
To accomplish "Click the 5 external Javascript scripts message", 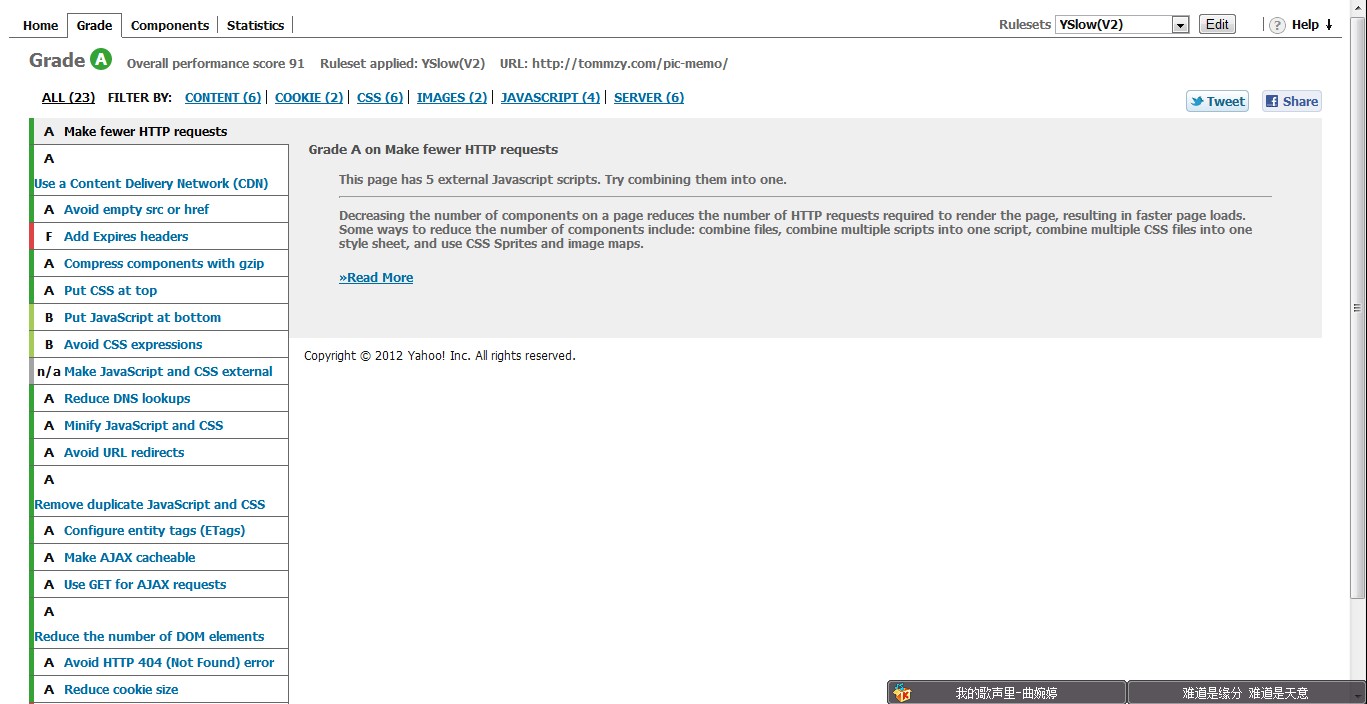I will (563, 180).
